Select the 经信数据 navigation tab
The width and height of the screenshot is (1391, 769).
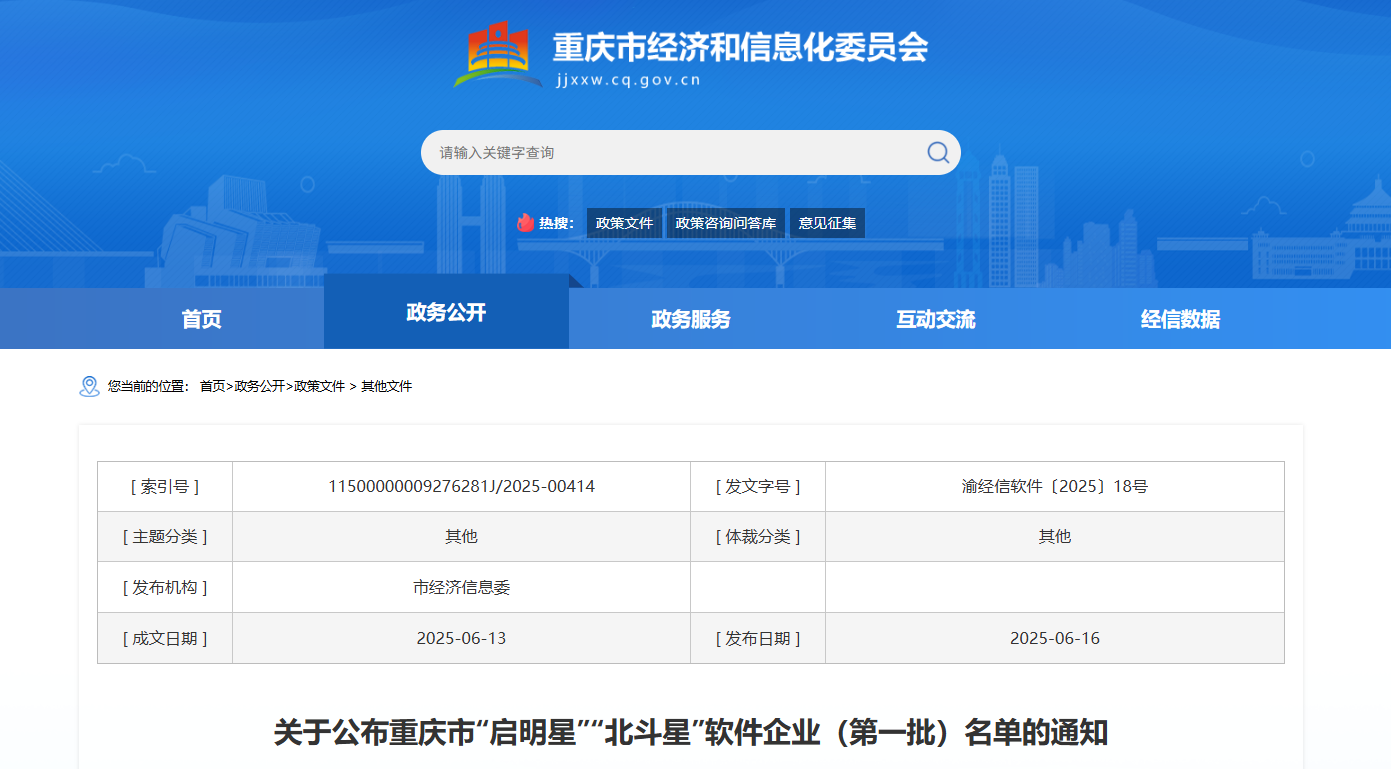(1180, 319)
